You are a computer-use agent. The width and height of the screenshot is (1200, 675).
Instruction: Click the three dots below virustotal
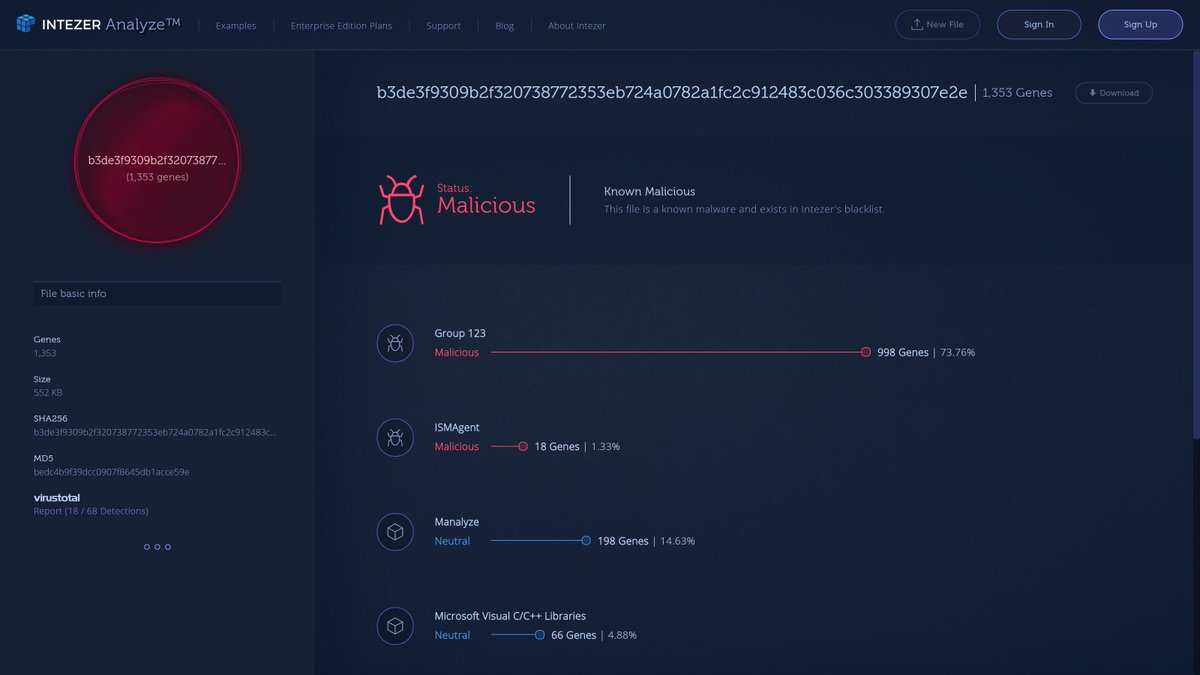[157, 547]
